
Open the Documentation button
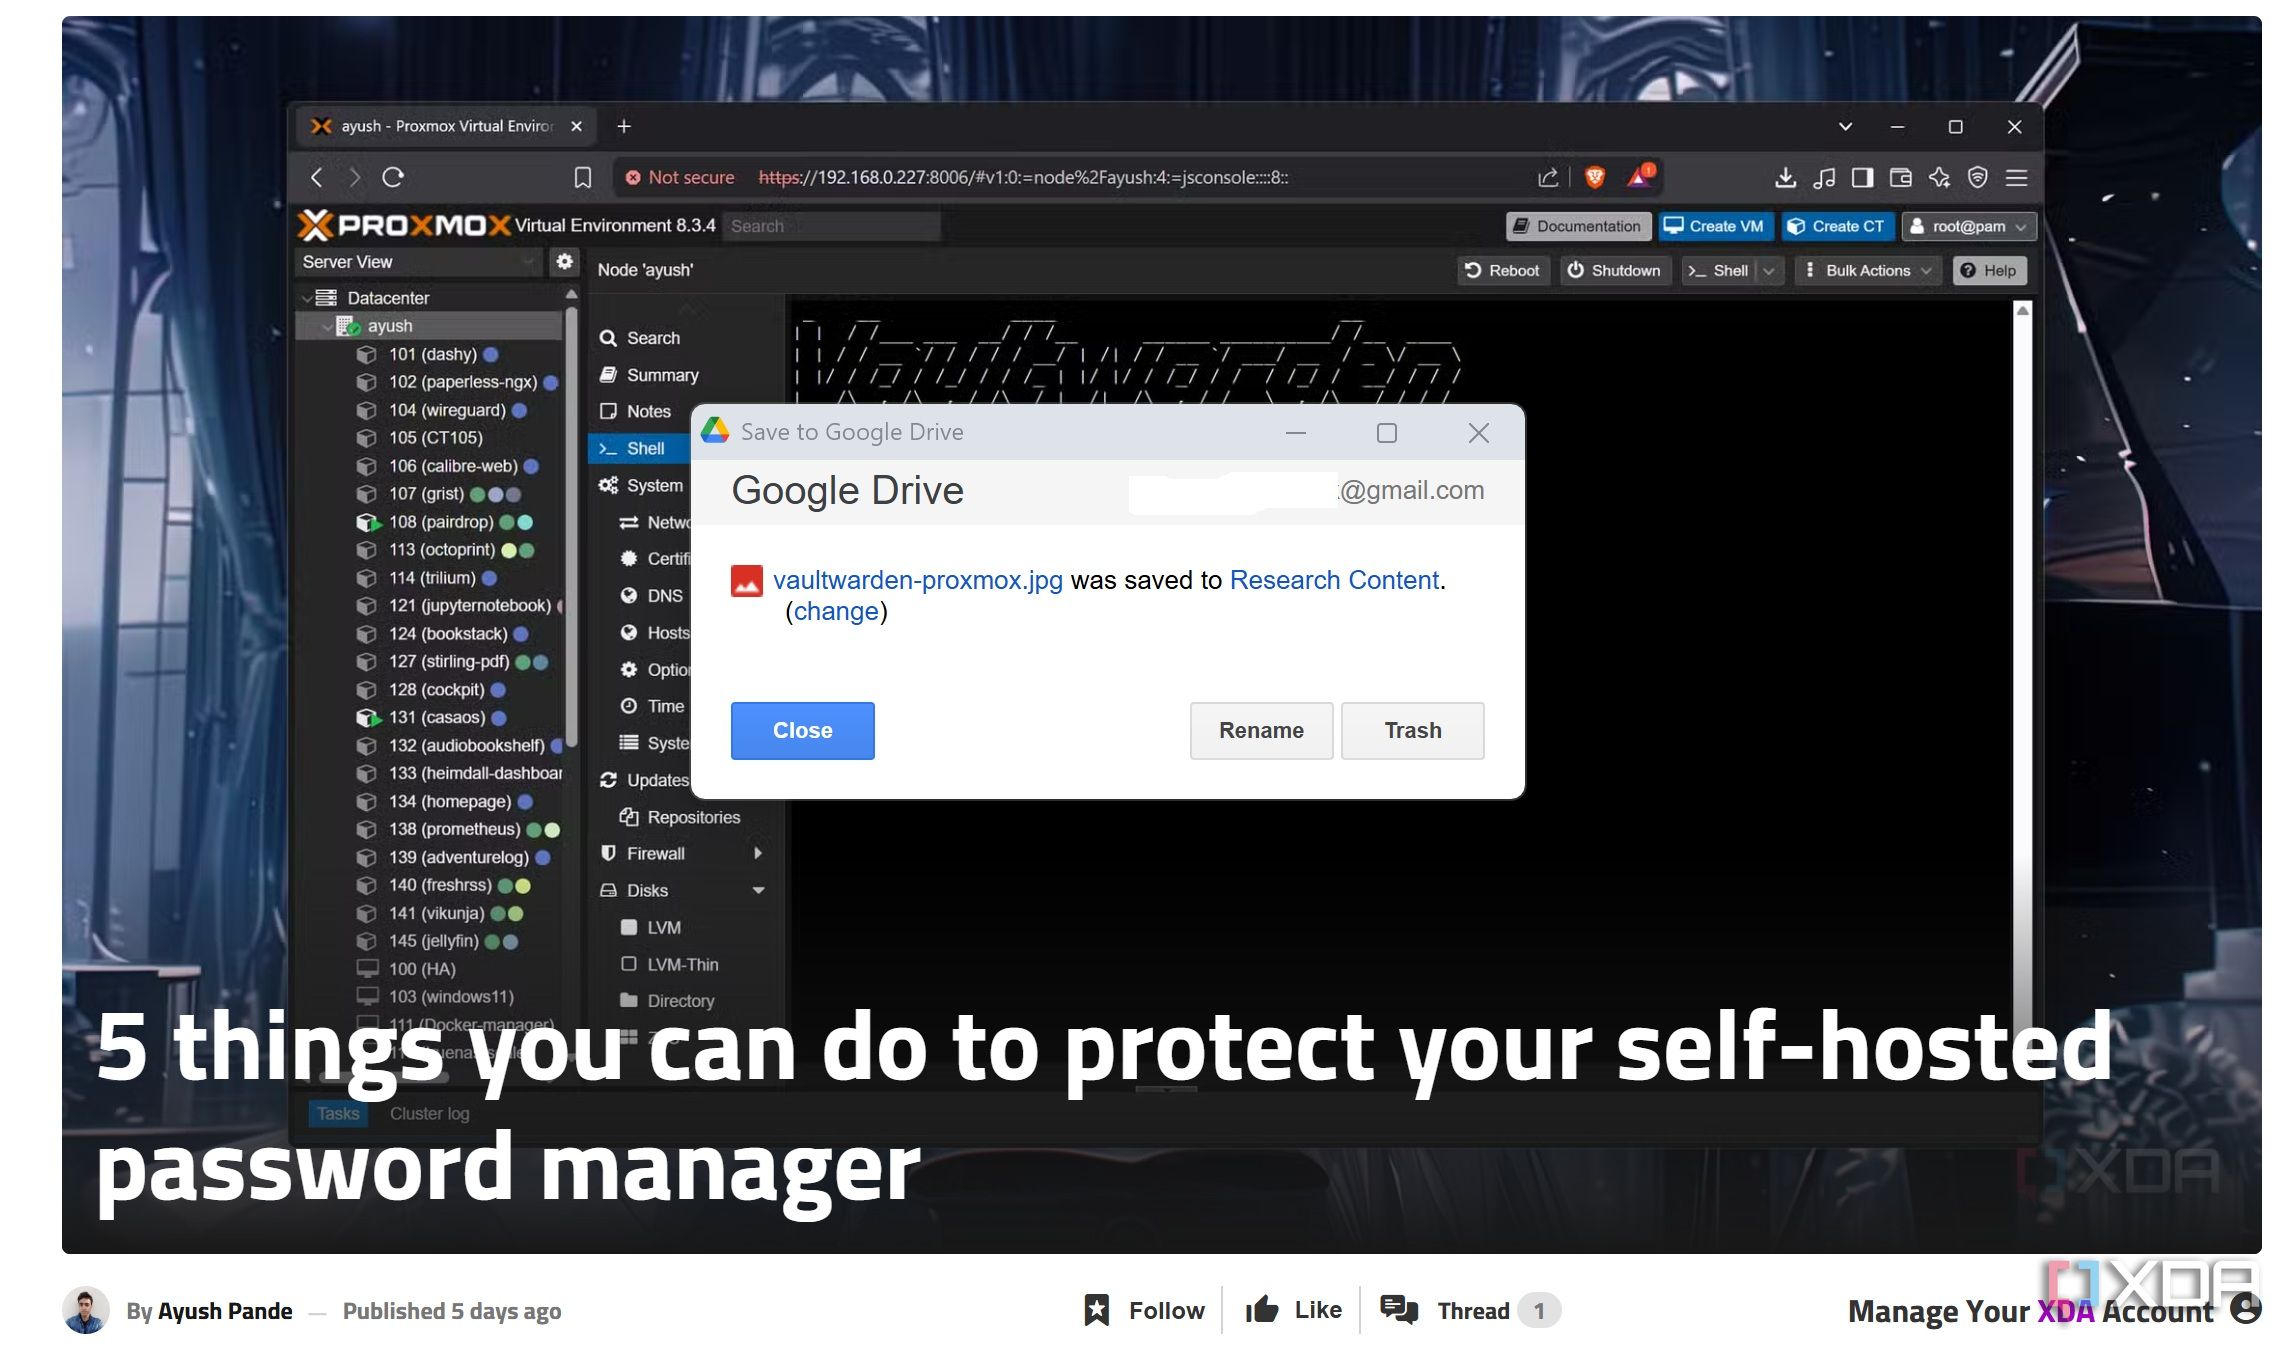[1577, 226]
